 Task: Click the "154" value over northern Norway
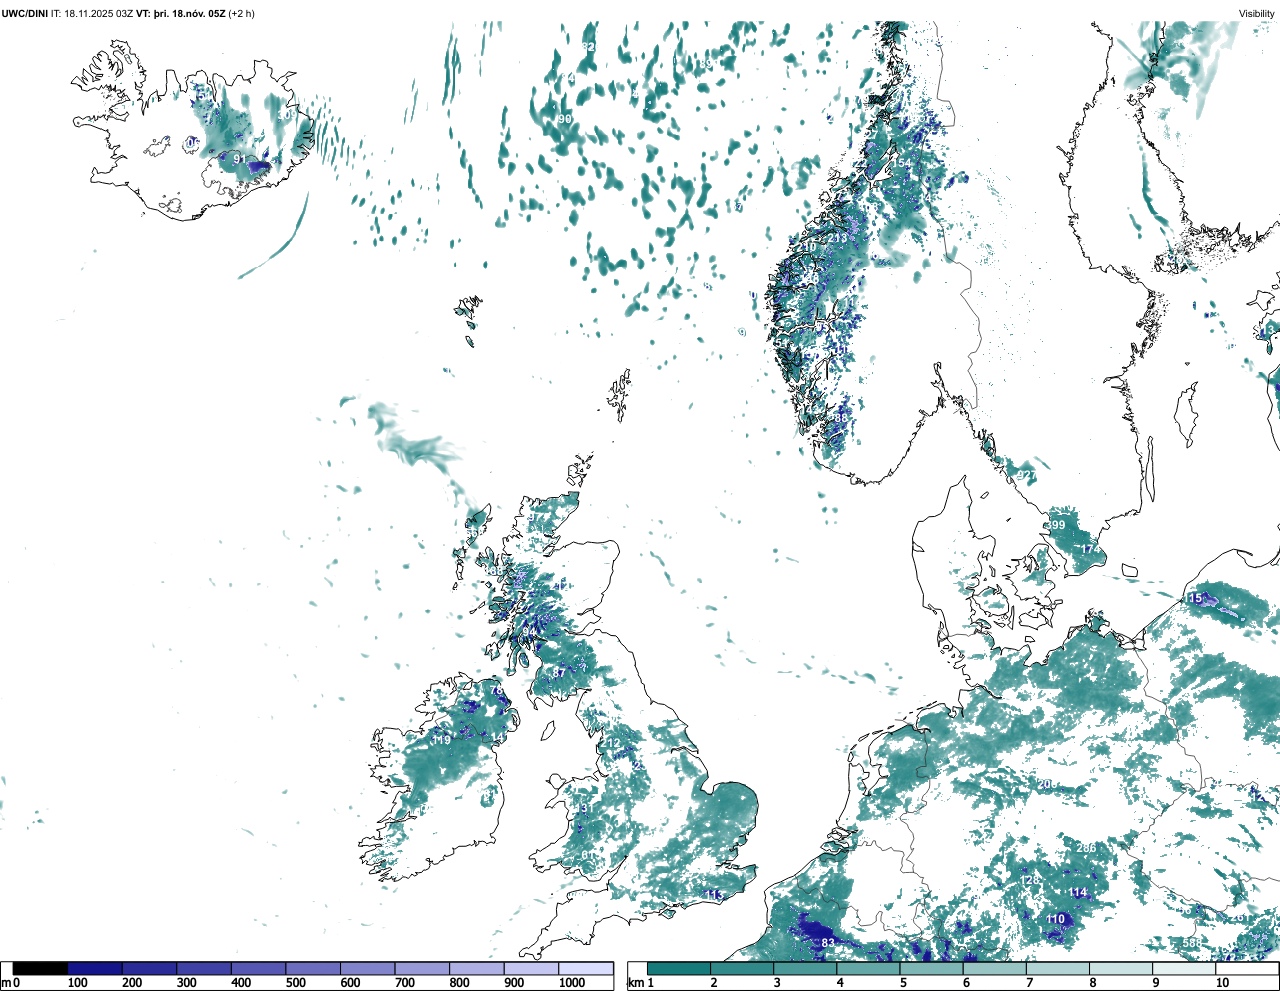903,163
